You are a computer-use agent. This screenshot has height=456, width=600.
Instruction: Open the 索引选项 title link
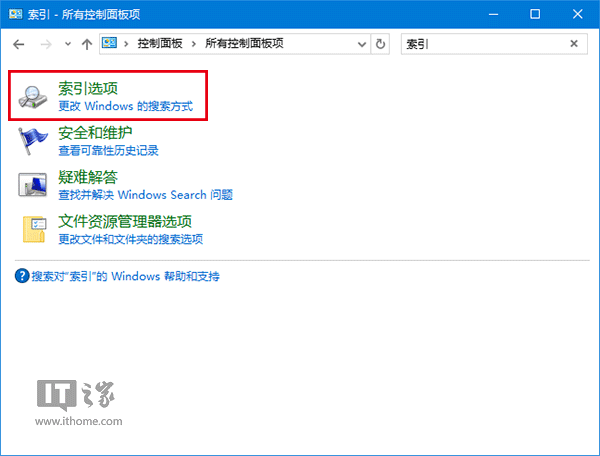pyautogui.click(x=88, y=89)
